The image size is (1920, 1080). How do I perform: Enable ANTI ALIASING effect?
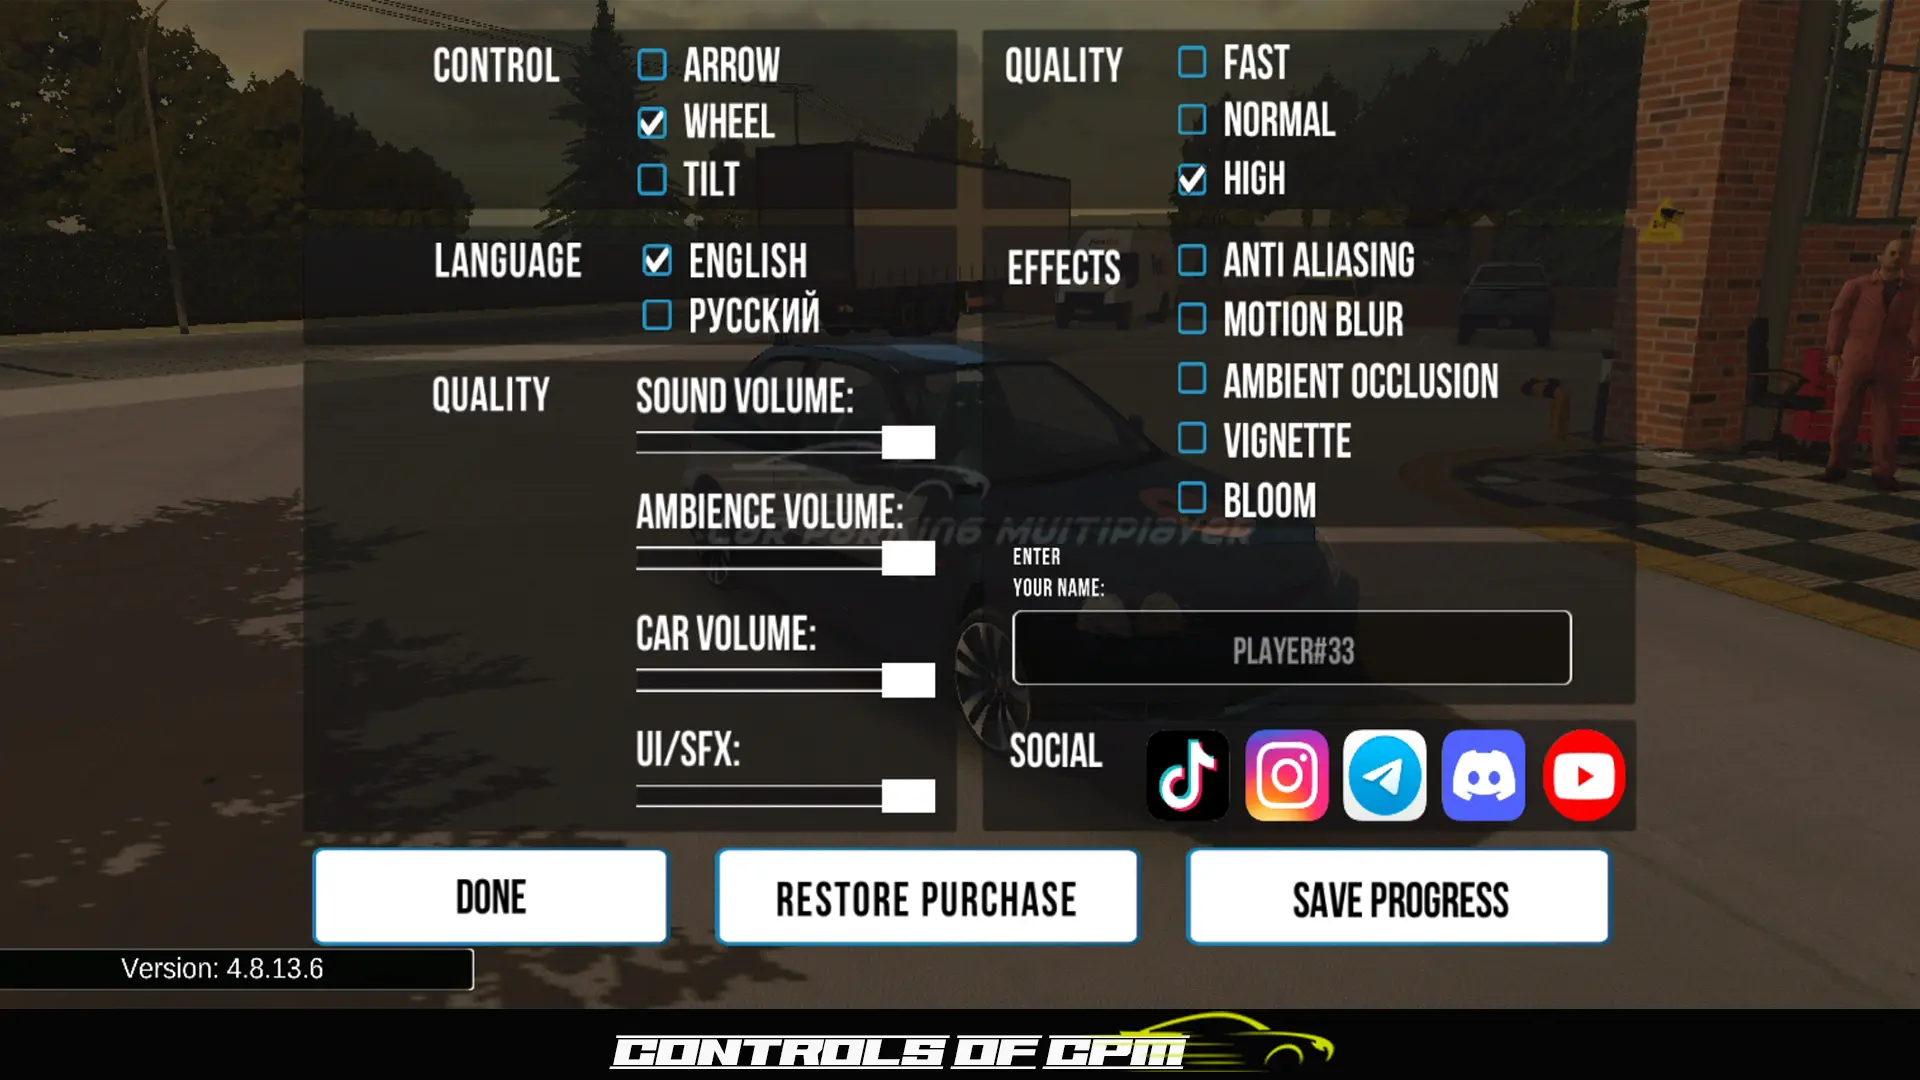1191,261
